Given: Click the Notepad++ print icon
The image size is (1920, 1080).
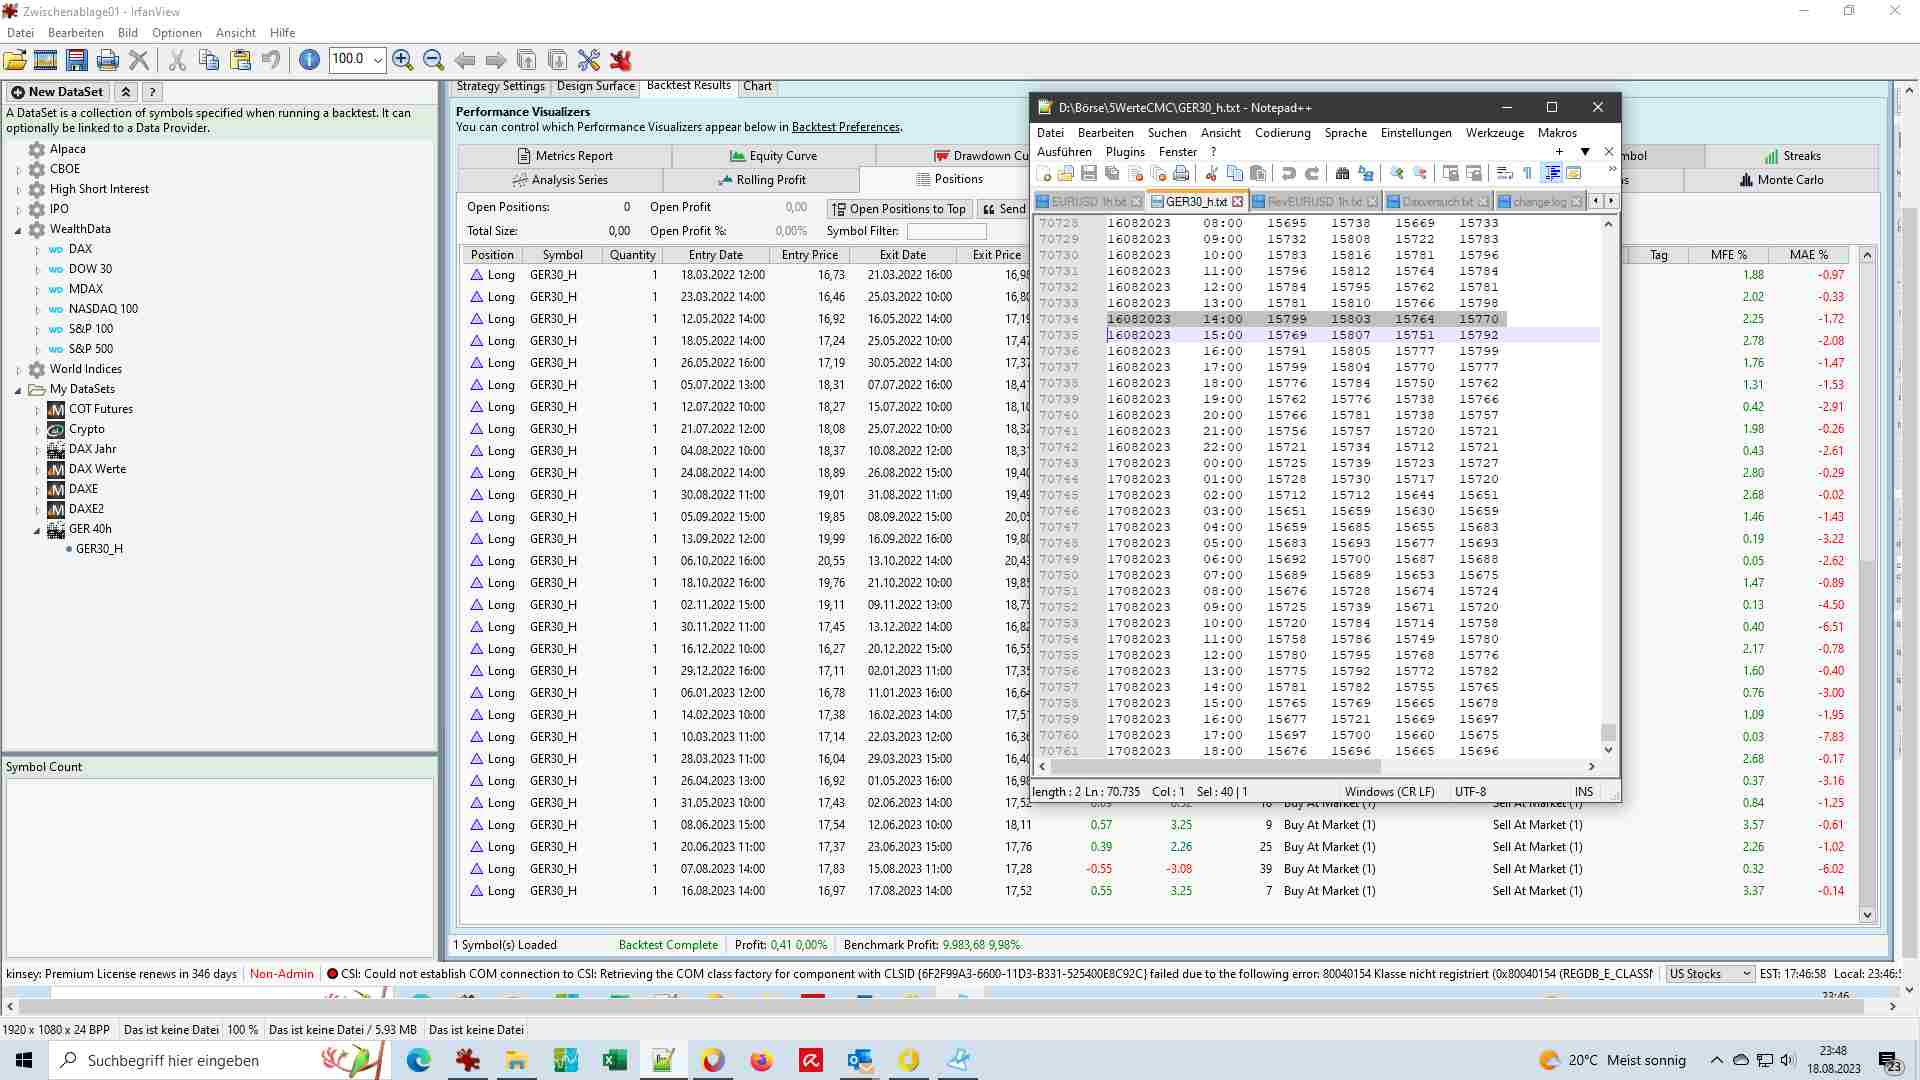Looking at the screenshot, I should pos(1181,174).
